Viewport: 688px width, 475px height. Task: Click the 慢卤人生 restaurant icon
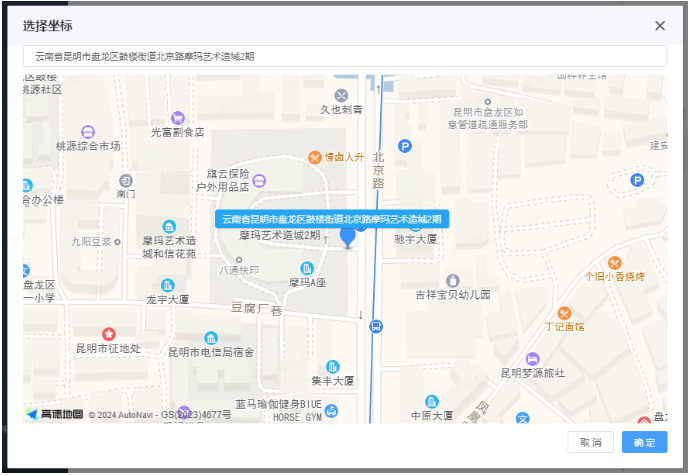coord(314,157)
